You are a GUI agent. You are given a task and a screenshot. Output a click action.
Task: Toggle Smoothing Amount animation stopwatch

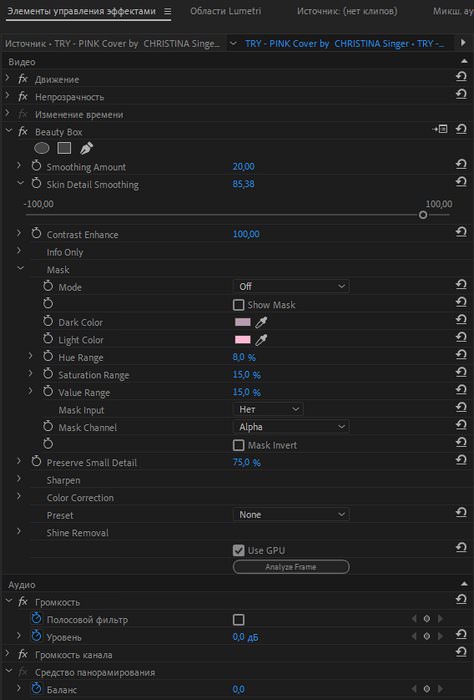[x=36, y=166]
